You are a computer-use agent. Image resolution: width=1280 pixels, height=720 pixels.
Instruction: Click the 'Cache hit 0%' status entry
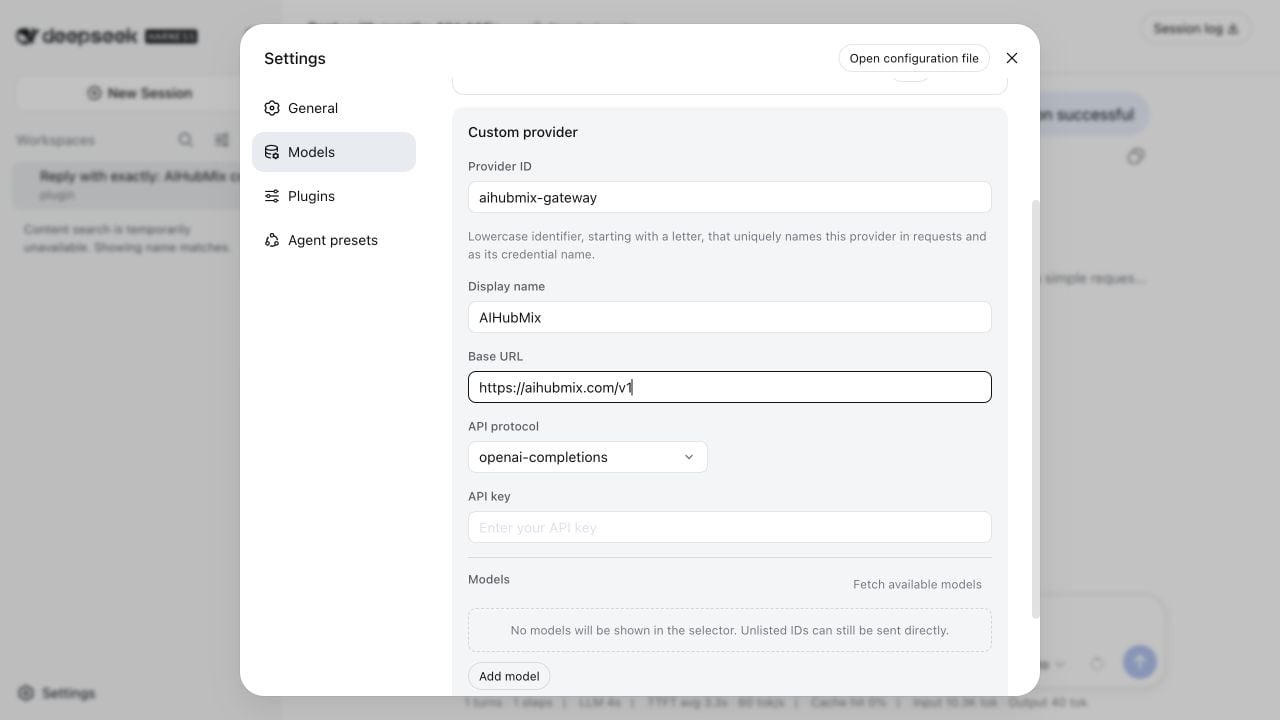[848, 703]
